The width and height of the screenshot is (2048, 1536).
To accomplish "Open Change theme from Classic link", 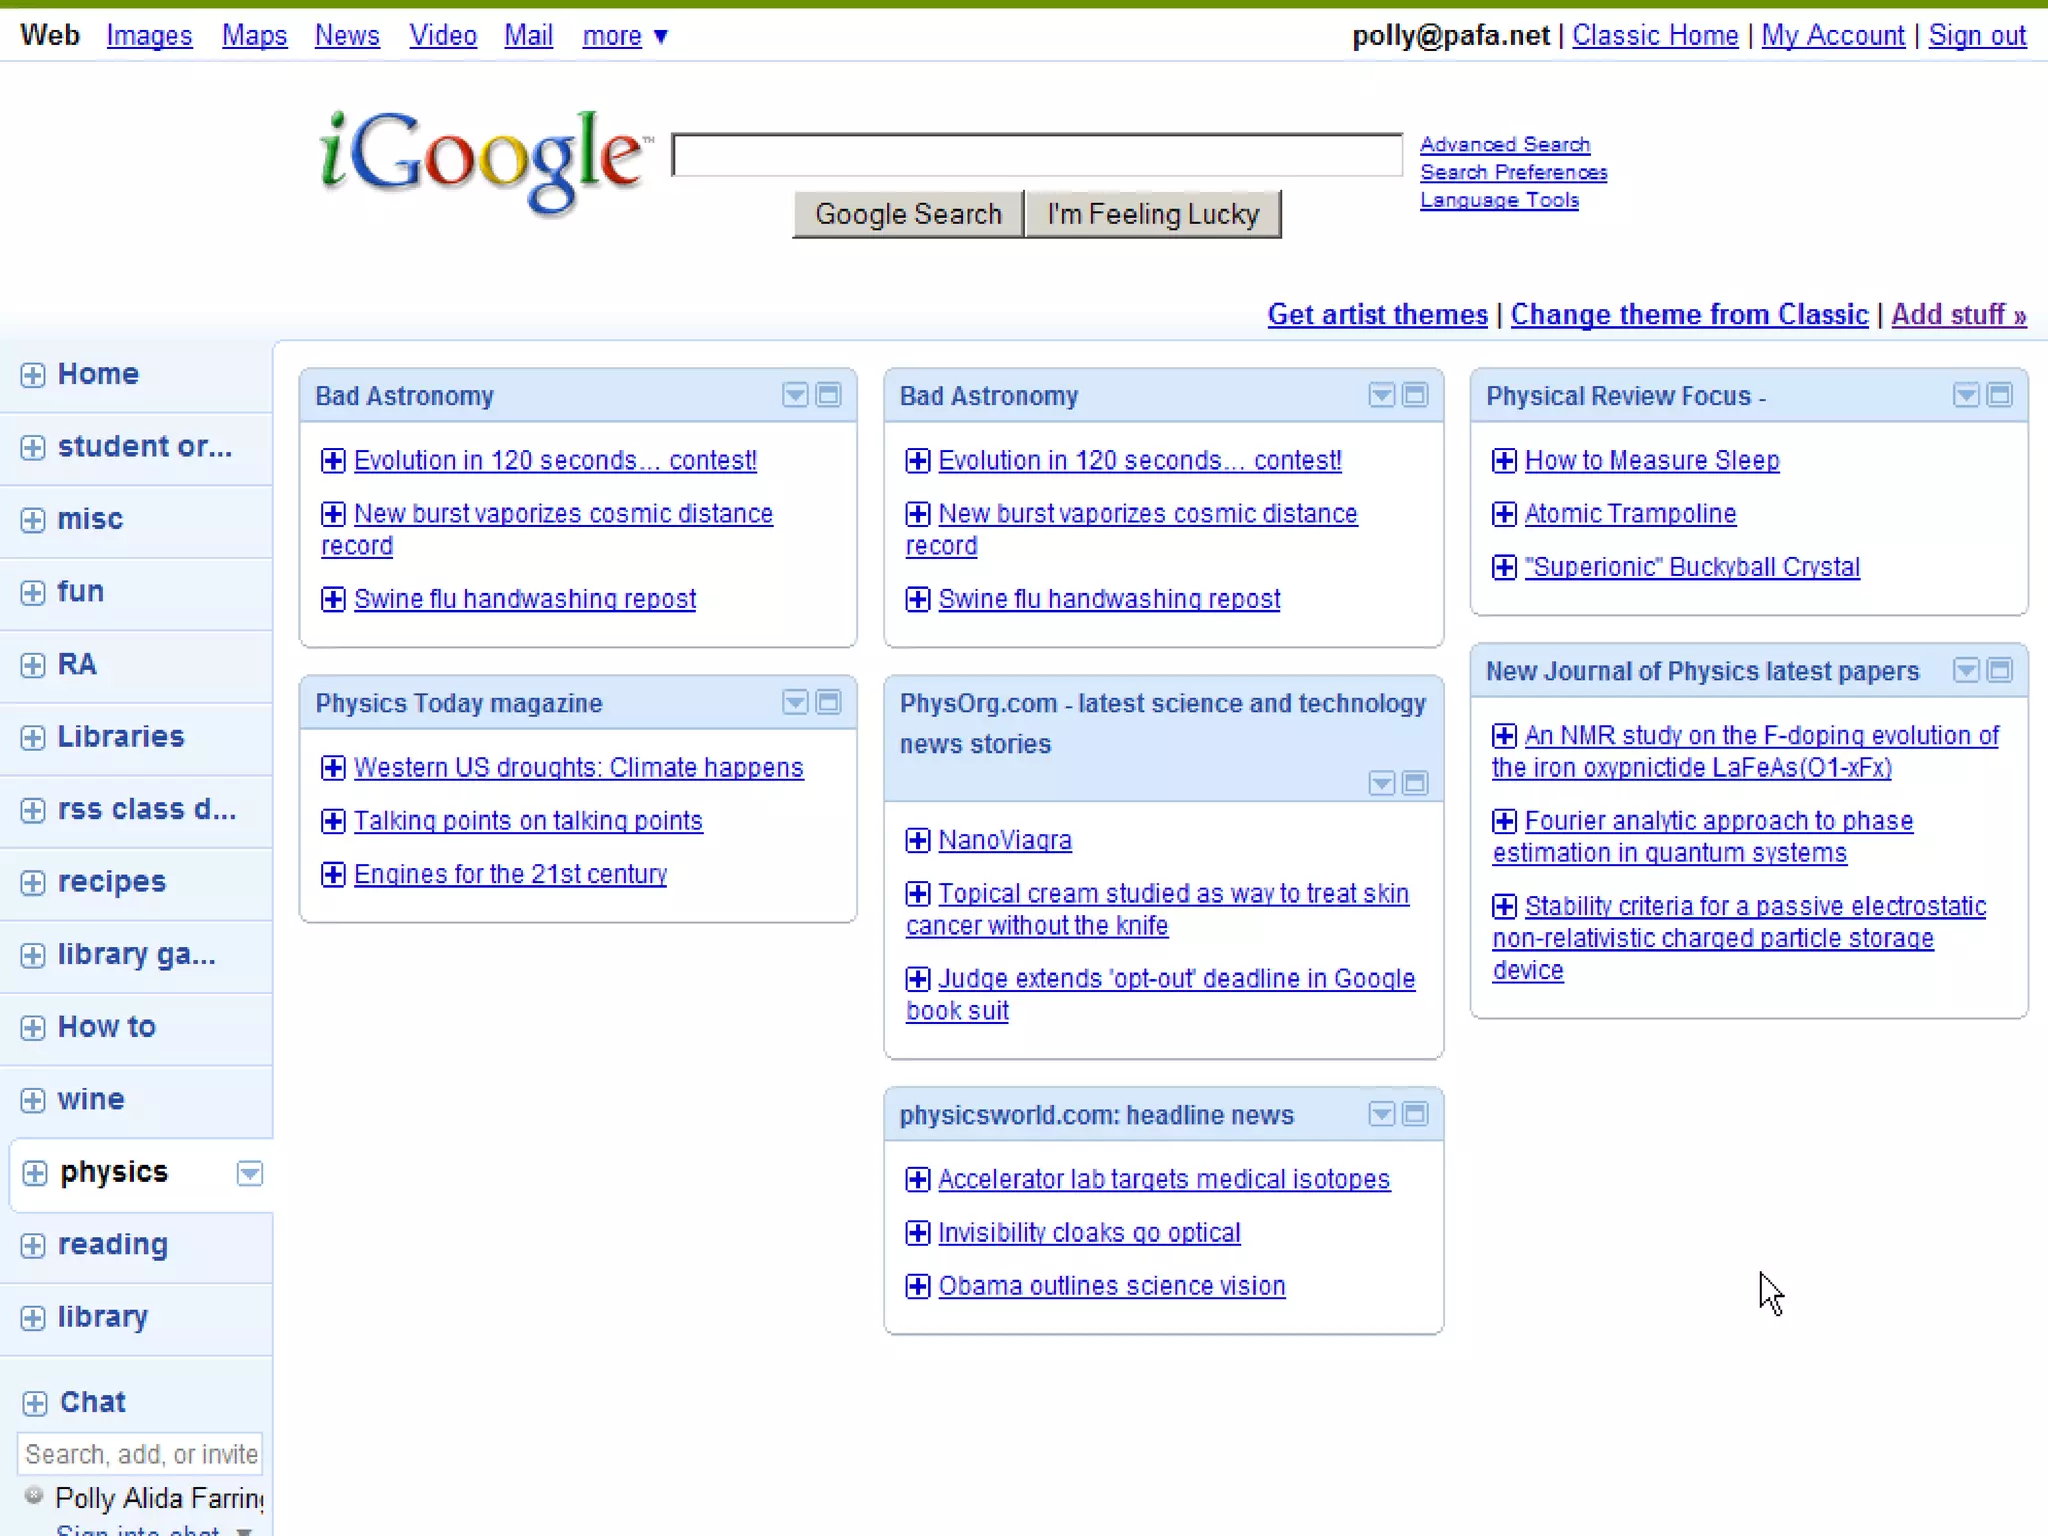I will tap(1688, 315).
